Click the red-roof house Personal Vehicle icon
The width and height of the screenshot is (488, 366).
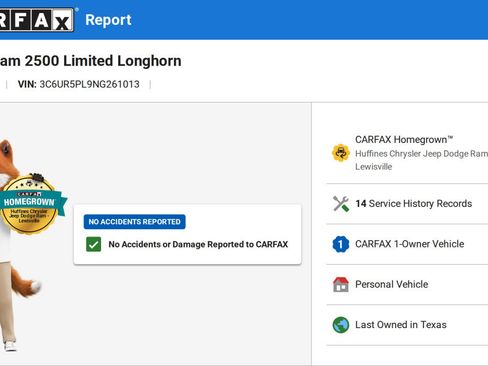[341, 284]
